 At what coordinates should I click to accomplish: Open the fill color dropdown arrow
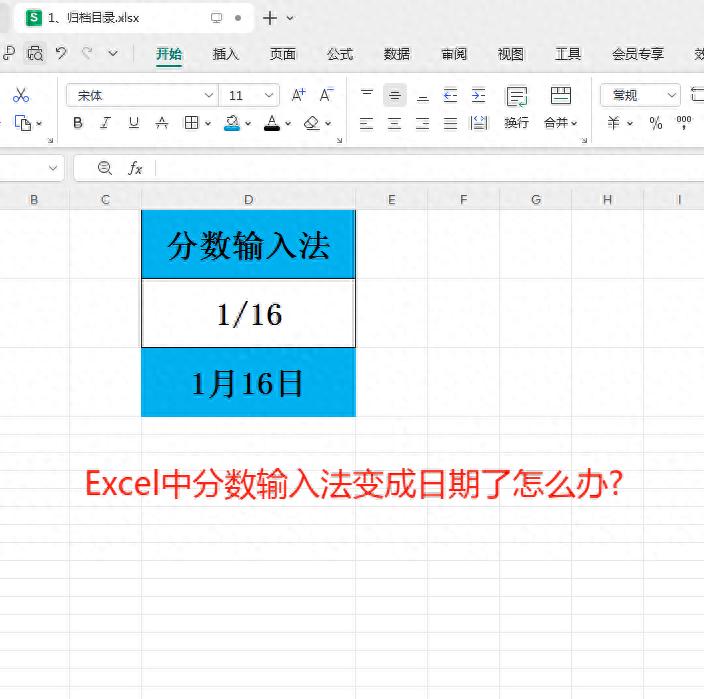[x=248, y=123]
